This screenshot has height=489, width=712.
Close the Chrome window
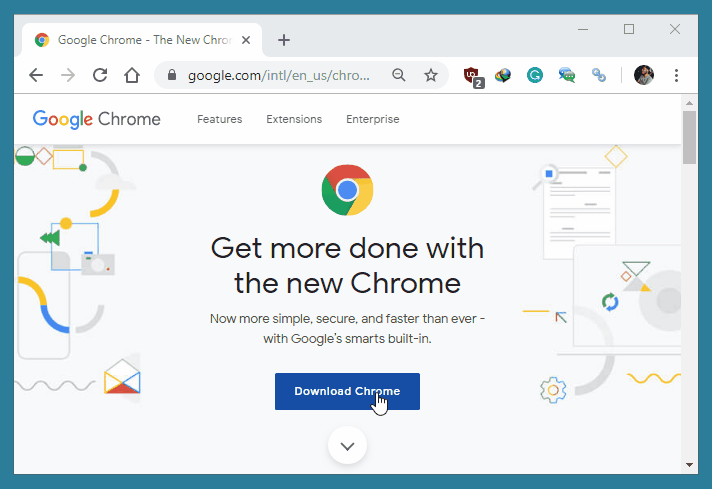tap(675, 30)
